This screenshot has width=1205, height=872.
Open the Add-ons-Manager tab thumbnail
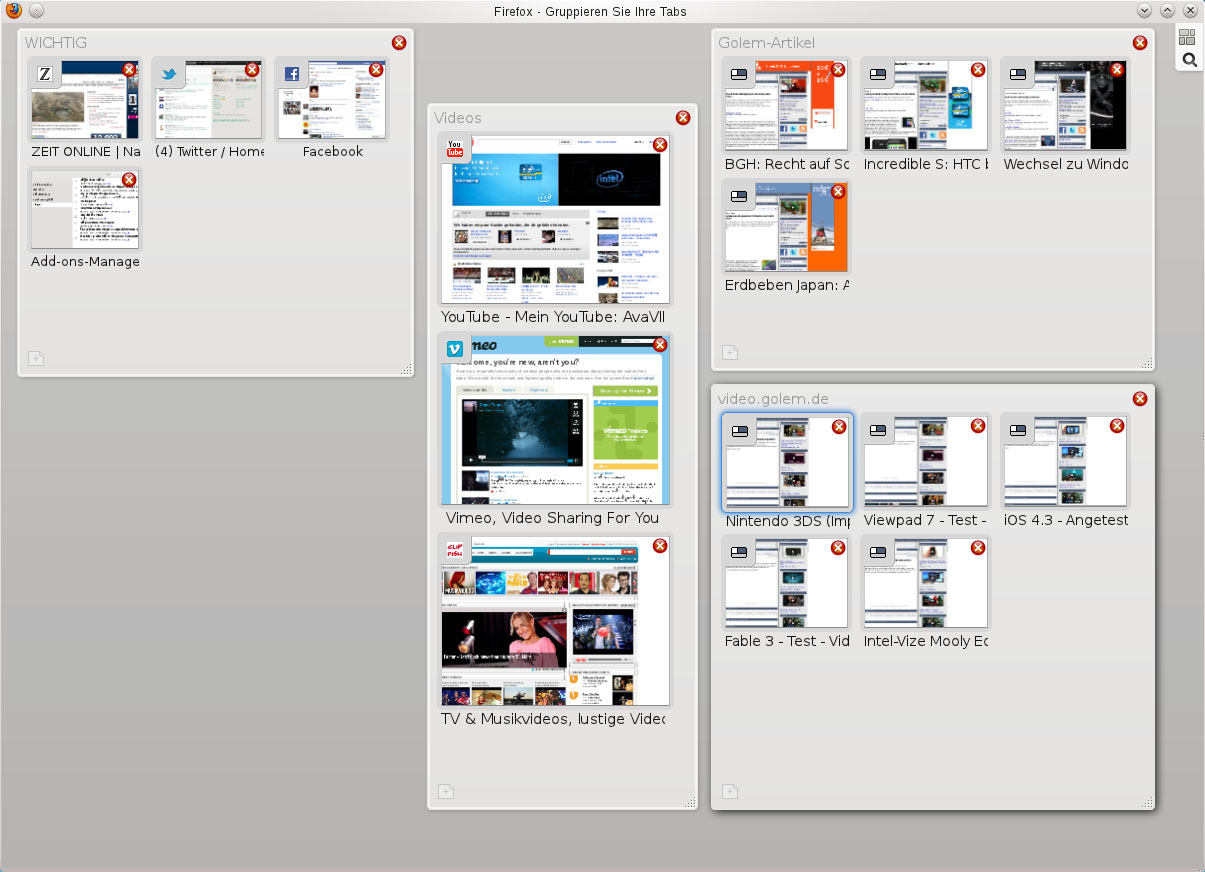pos(84,208)
